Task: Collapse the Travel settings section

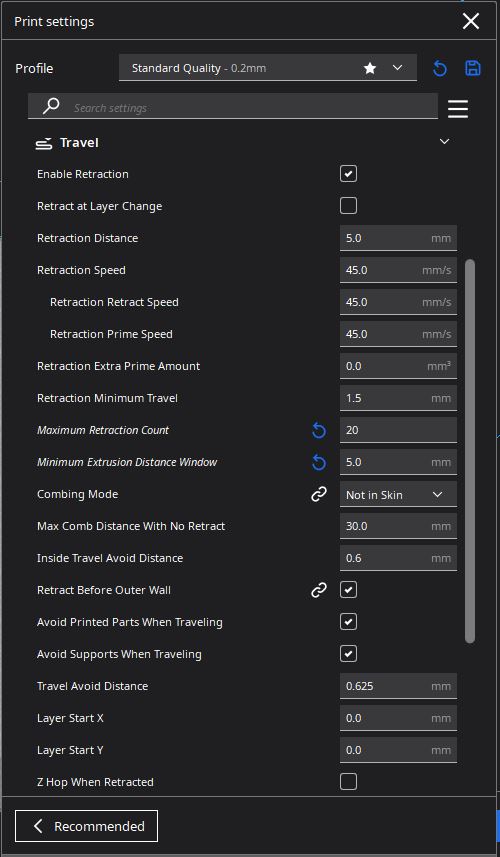Action: click(444, 142)
